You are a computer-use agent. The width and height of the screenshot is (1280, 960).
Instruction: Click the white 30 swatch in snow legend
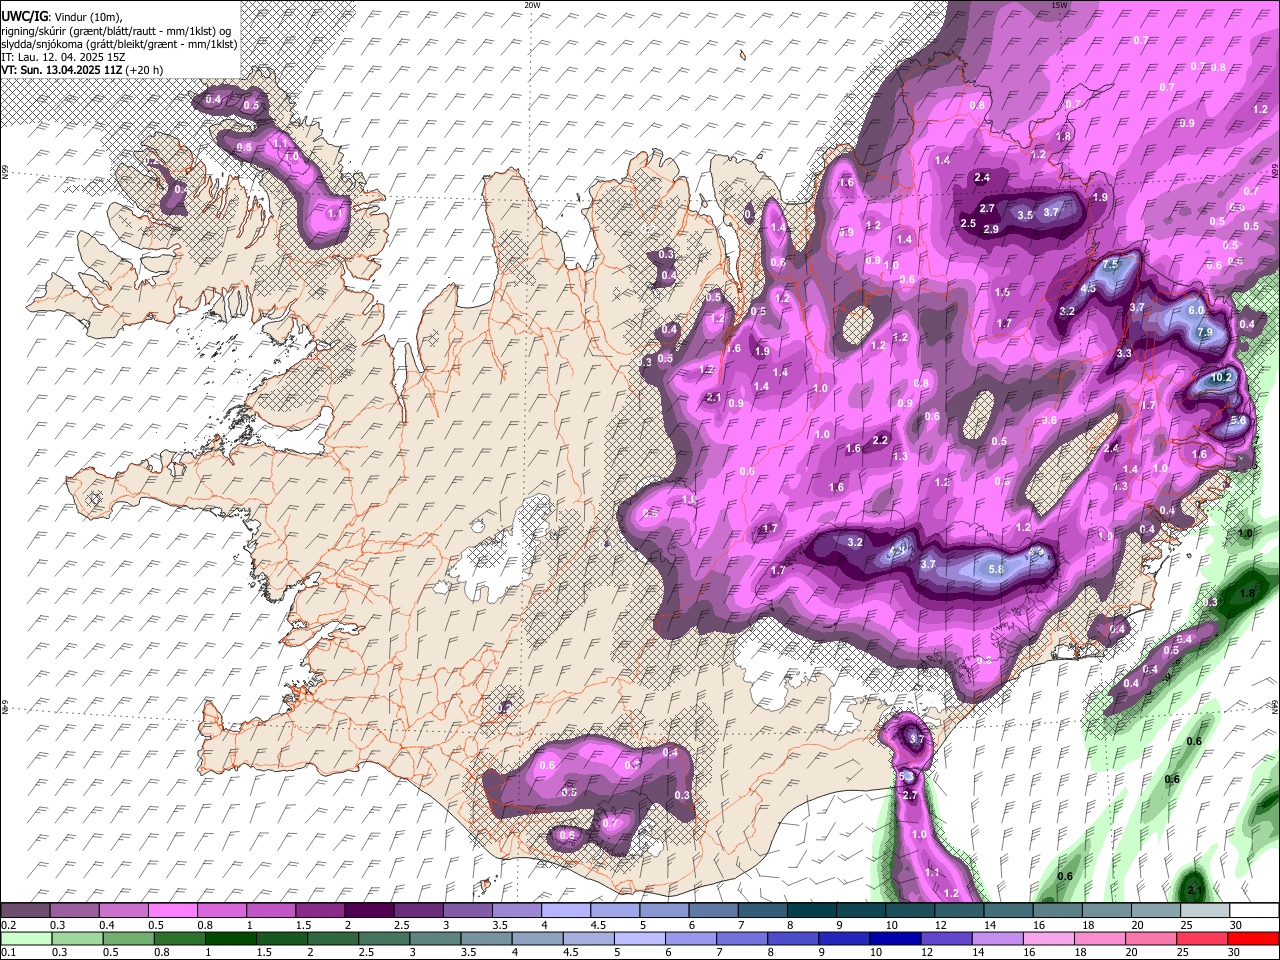coord(1253,910)
